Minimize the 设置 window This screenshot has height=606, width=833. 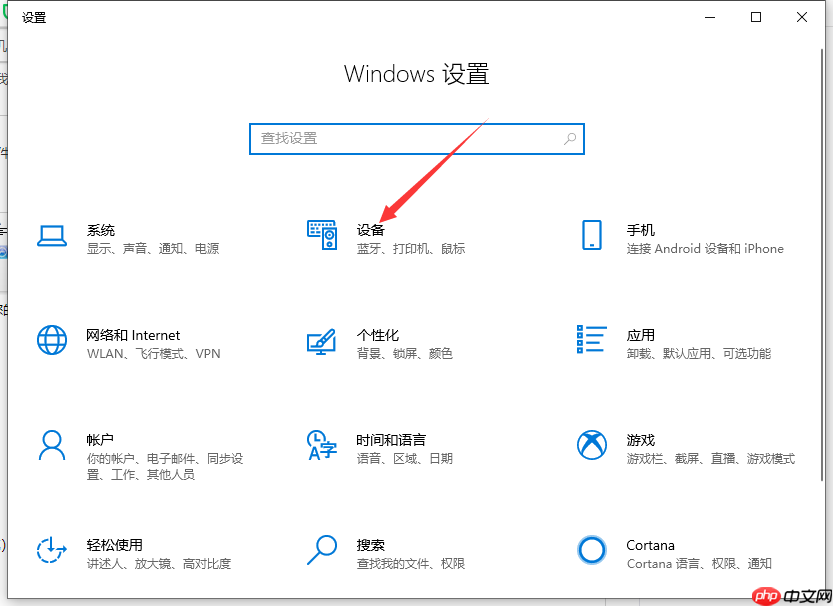click(x=710, y=17)
